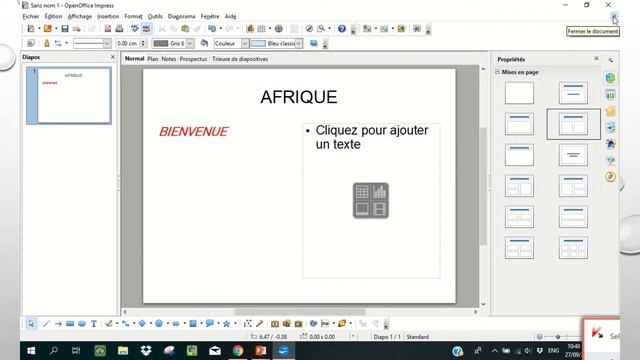This screenshot has width=640, height=360.
Task: Open the Affichage menu
Action: [x=80, y=16]
